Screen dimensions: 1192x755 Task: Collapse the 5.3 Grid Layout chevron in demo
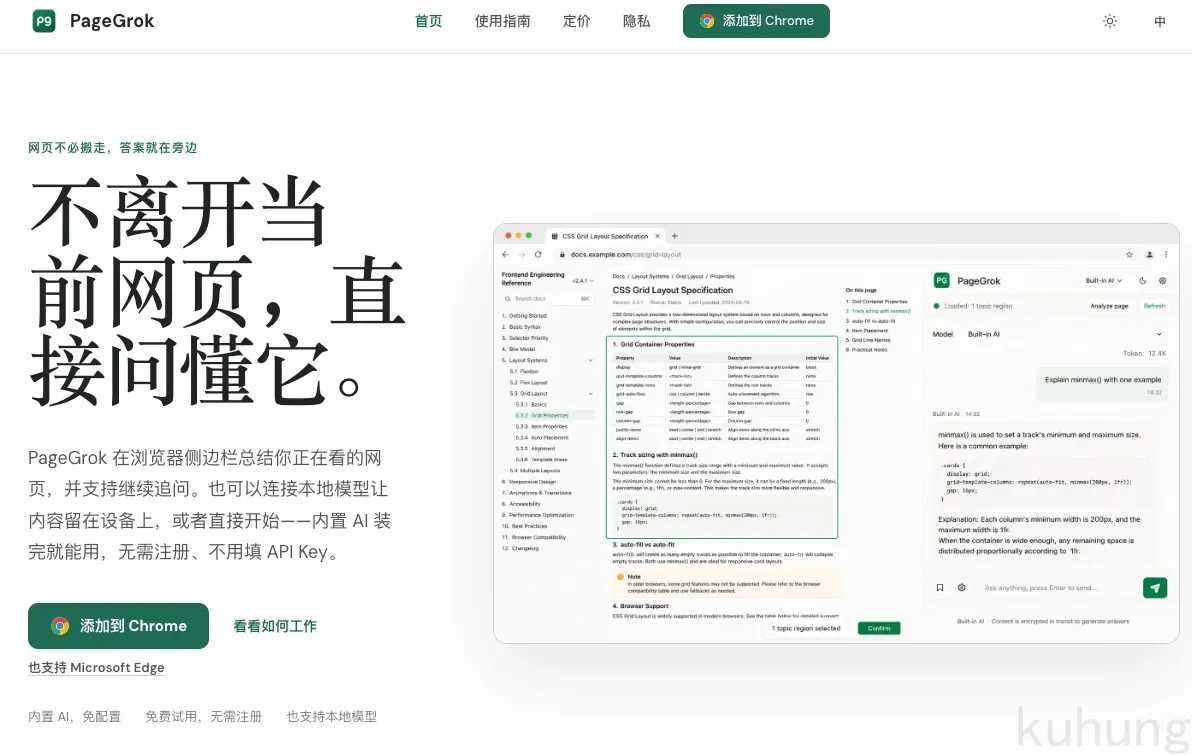591,394
